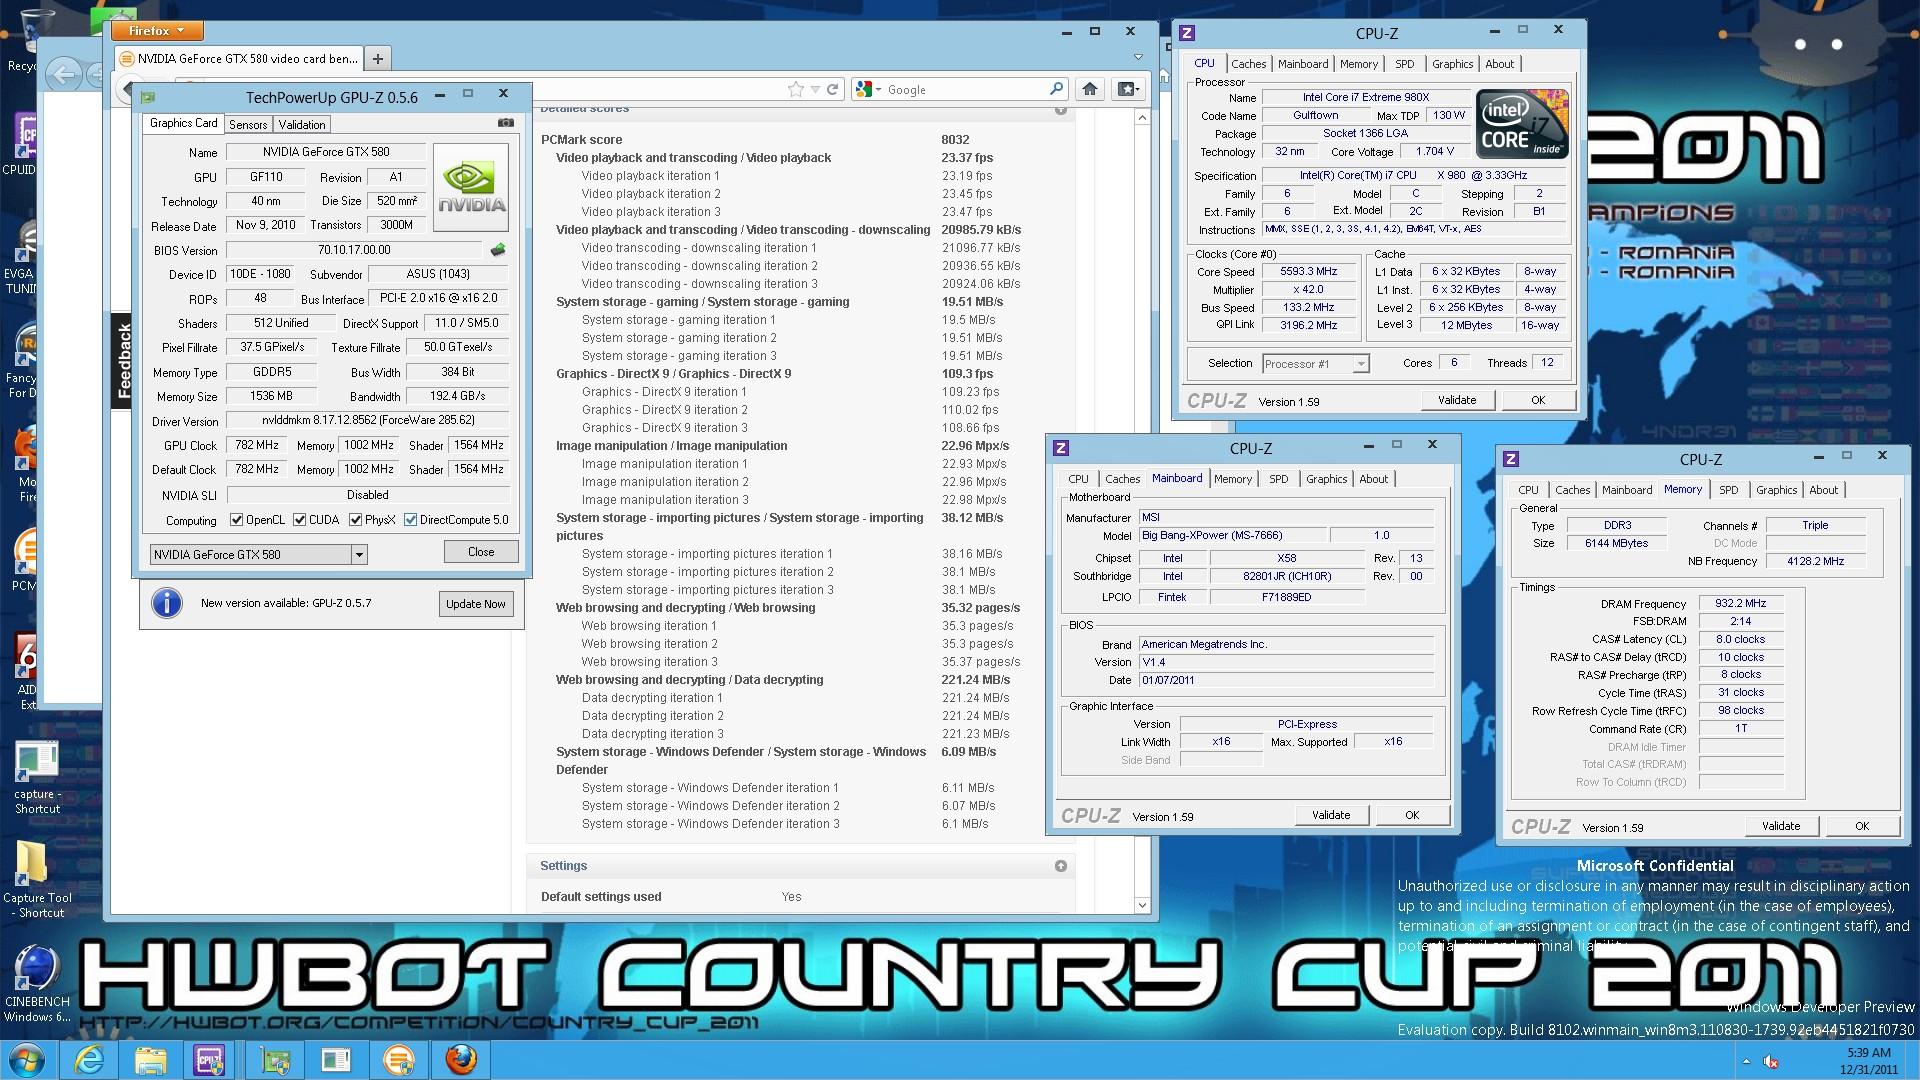Screen dimensions: 1920x1080
Task: Open the PCMark taskbar icon
Action: [x=398, y=1060]
